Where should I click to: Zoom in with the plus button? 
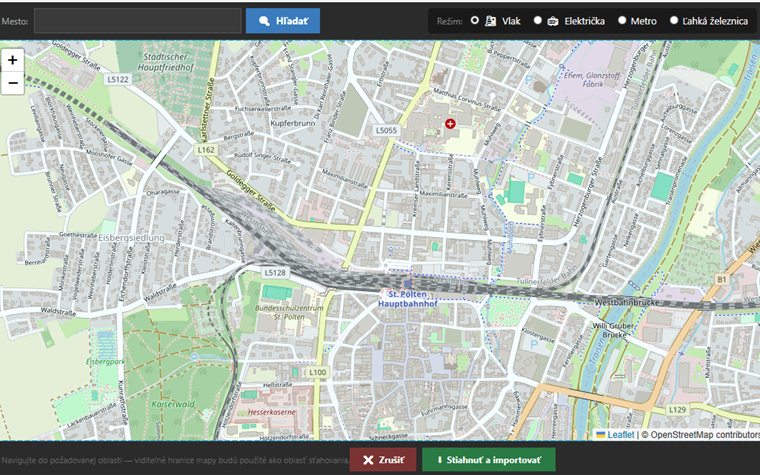[x=13, y=60]
